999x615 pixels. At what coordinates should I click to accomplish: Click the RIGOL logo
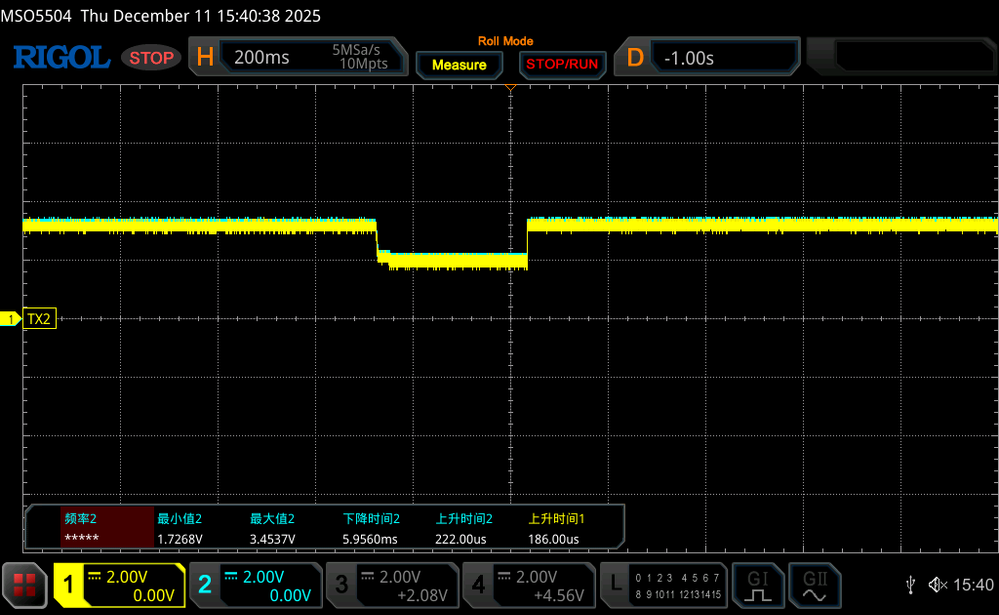(62, 57)
